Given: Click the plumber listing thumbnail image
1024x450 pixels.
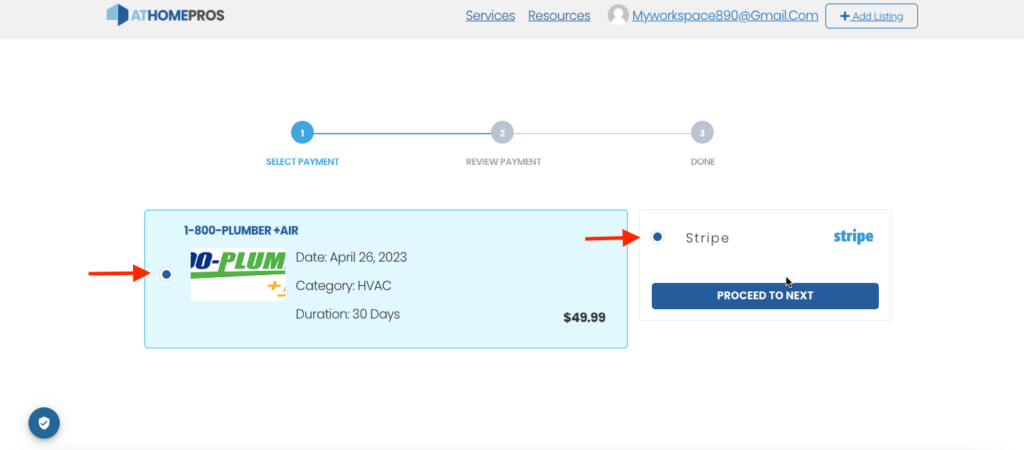Looking at the screenshot, I should pos(238,275).
